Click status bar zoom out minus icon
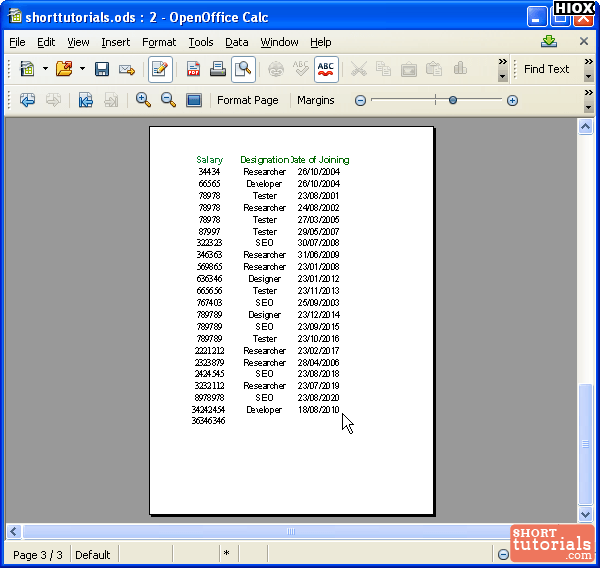 [503, 554]
